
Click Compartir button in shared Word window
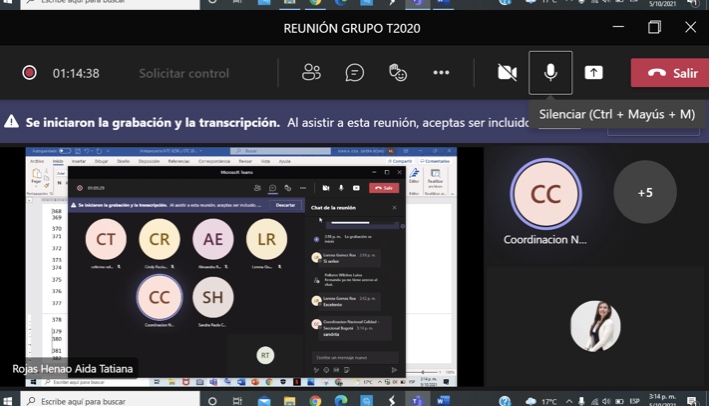(400, 161)
